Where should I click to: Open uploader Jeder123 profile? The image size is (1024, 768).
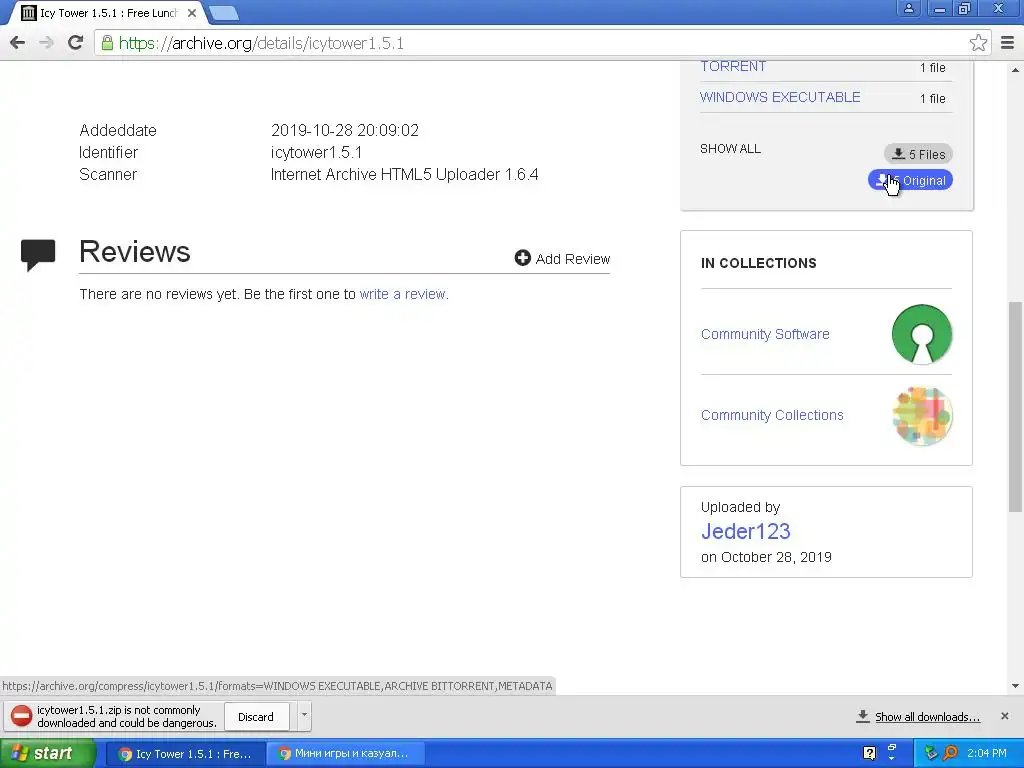pos(745,531)
